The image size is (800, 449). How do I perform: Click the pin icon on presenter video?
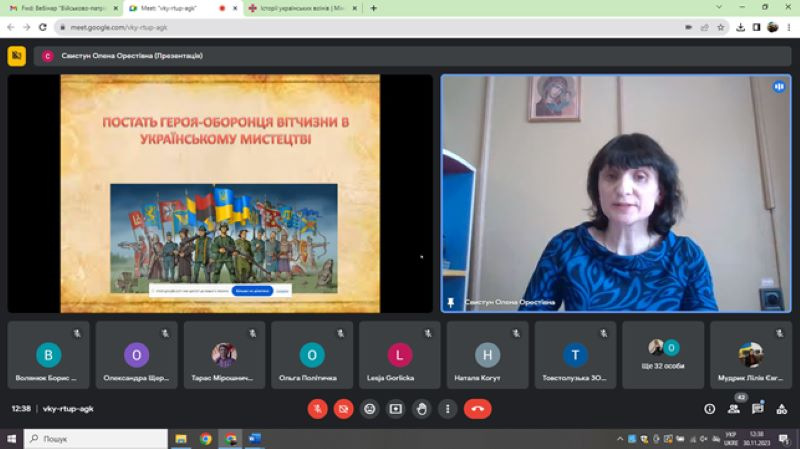click(x=451, y=302)
